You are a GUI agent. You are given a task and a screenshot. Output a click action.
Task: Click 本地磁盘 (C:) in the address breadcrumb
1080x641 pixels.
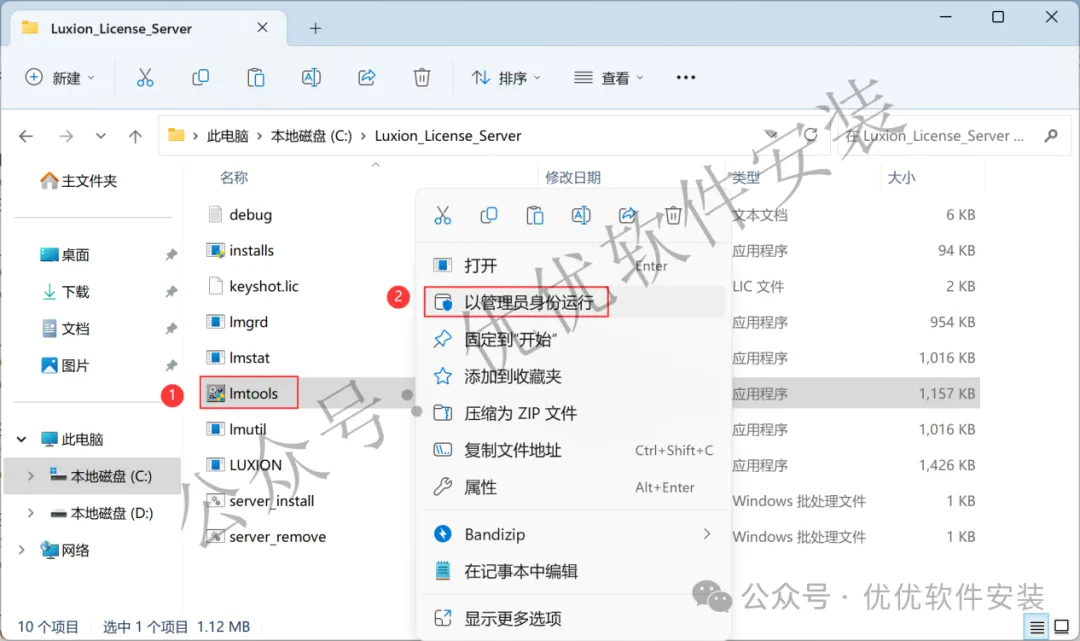pyautogui.click(x=311, y=136)
